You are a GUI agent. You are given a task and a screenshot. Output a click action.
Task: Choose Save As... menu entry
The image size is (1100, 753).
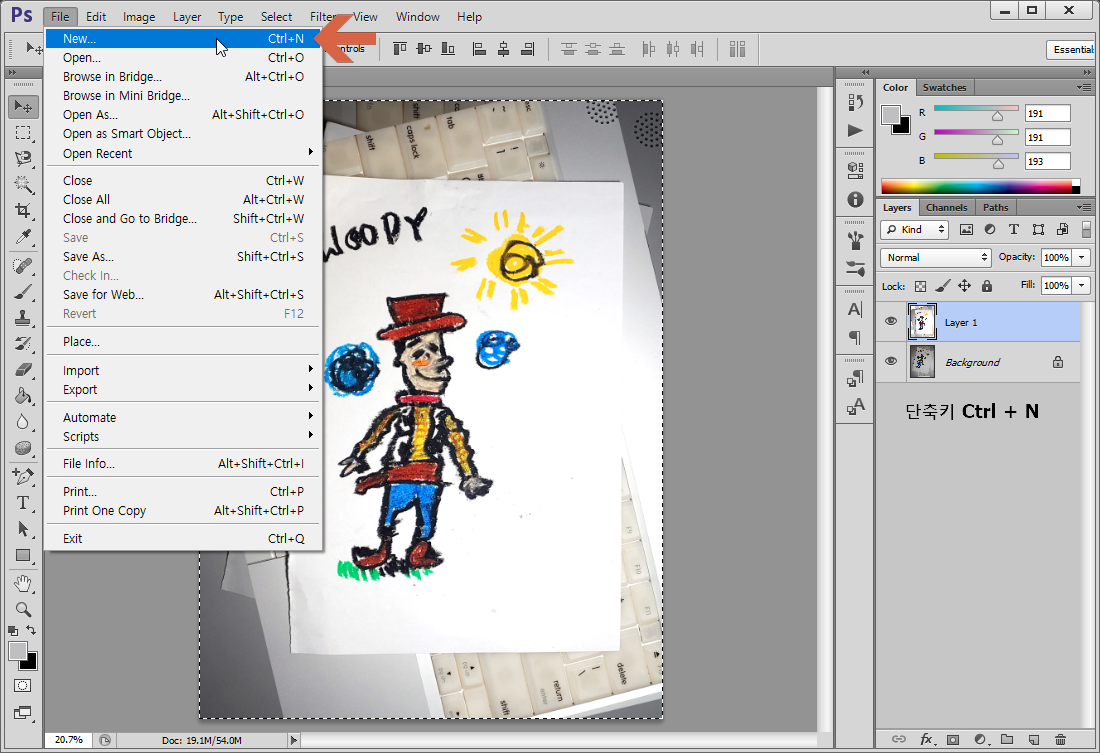[183, 257]
